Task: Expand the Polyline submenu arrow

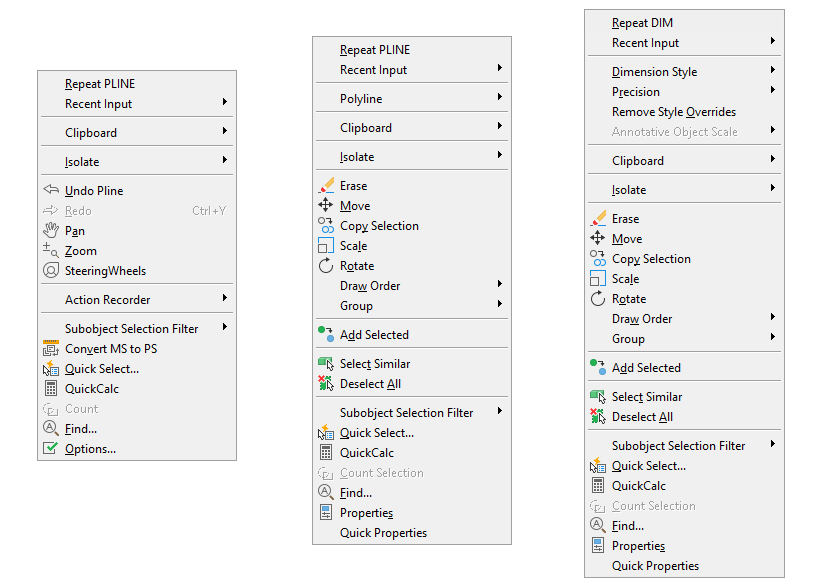Action: coord(500,97)
